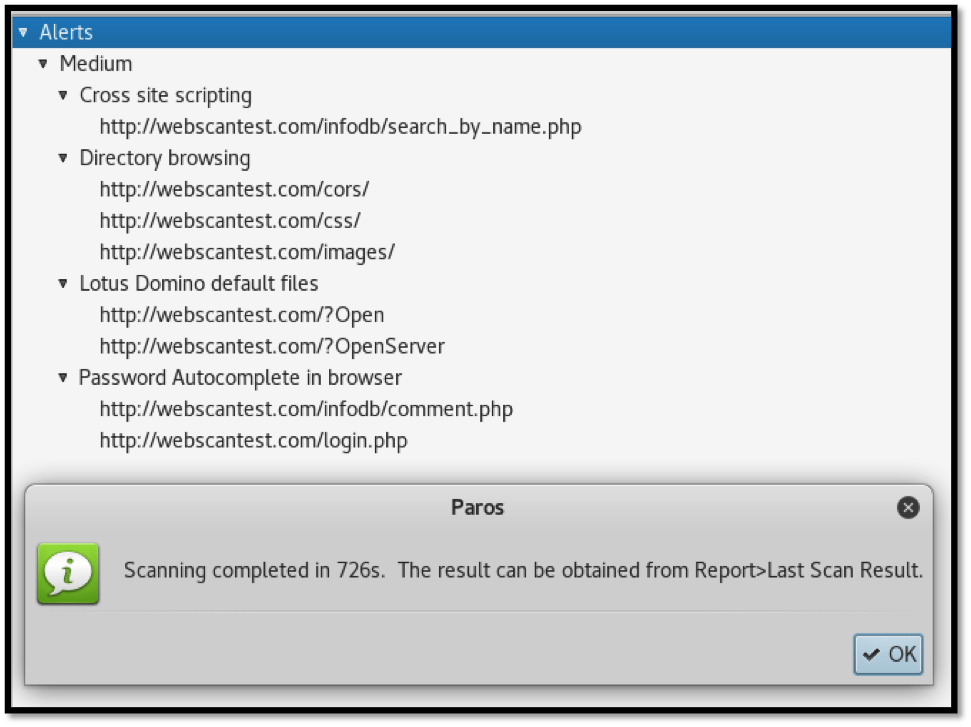Collapse Password Autocomplete in browser group
This screenshot has height=727, width=971.
pyautogui.click(x=63, y=378)
